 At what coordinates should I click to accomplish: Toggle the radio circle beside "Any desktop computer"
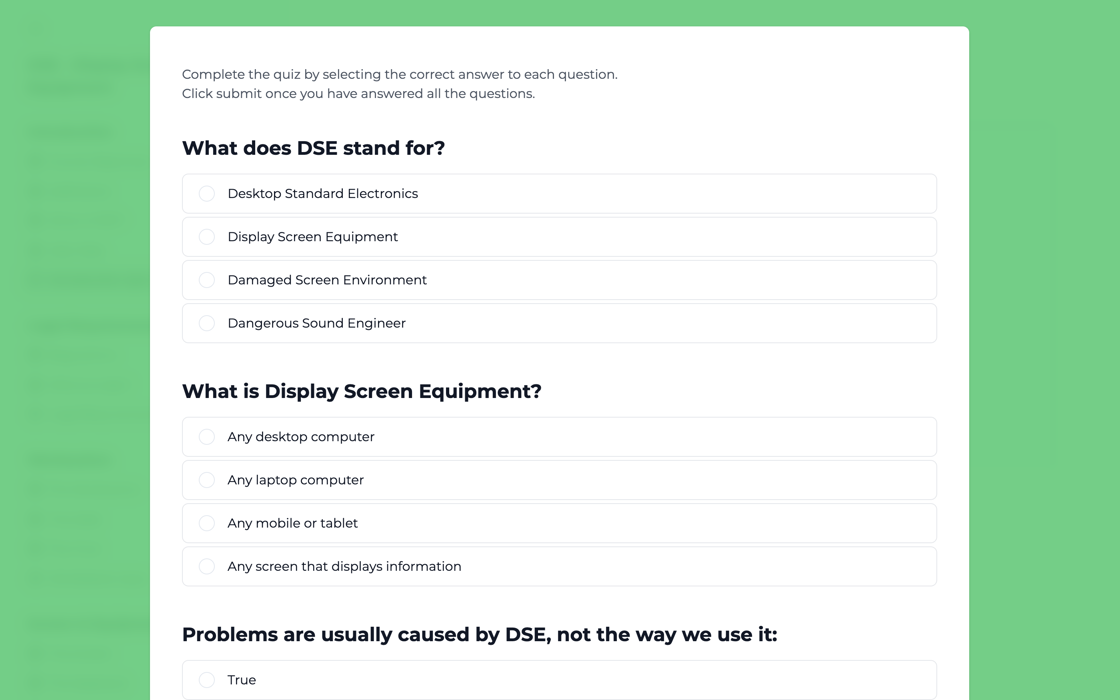click(206, 437)
